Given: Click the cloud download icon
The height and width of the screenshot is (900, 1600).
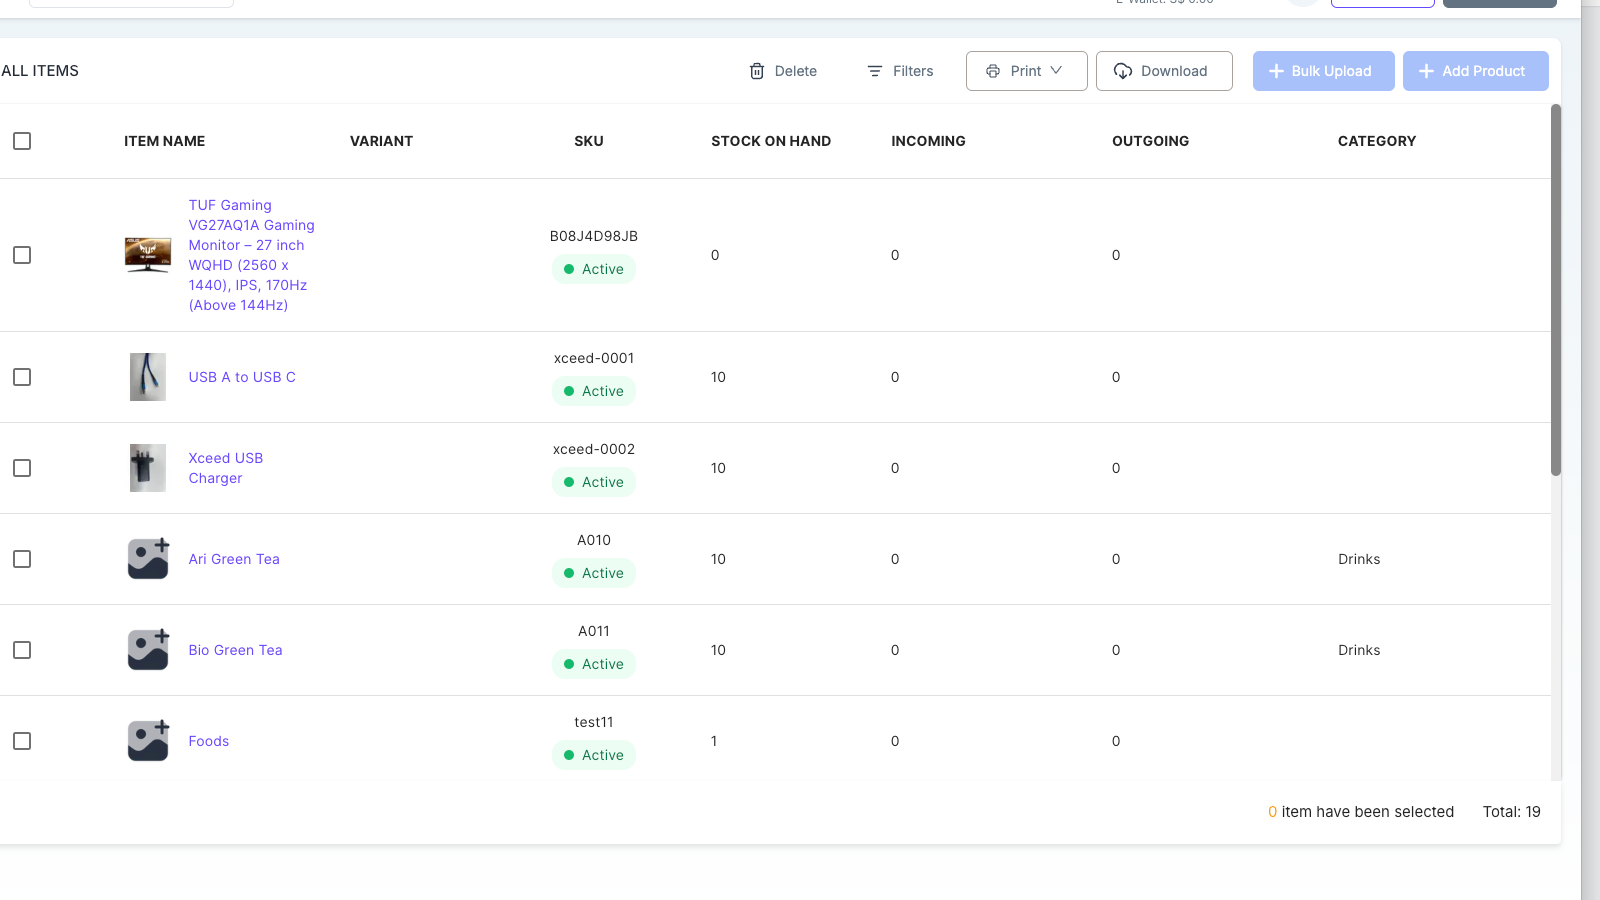Looking at the screenshot, I should [1123, 70].
